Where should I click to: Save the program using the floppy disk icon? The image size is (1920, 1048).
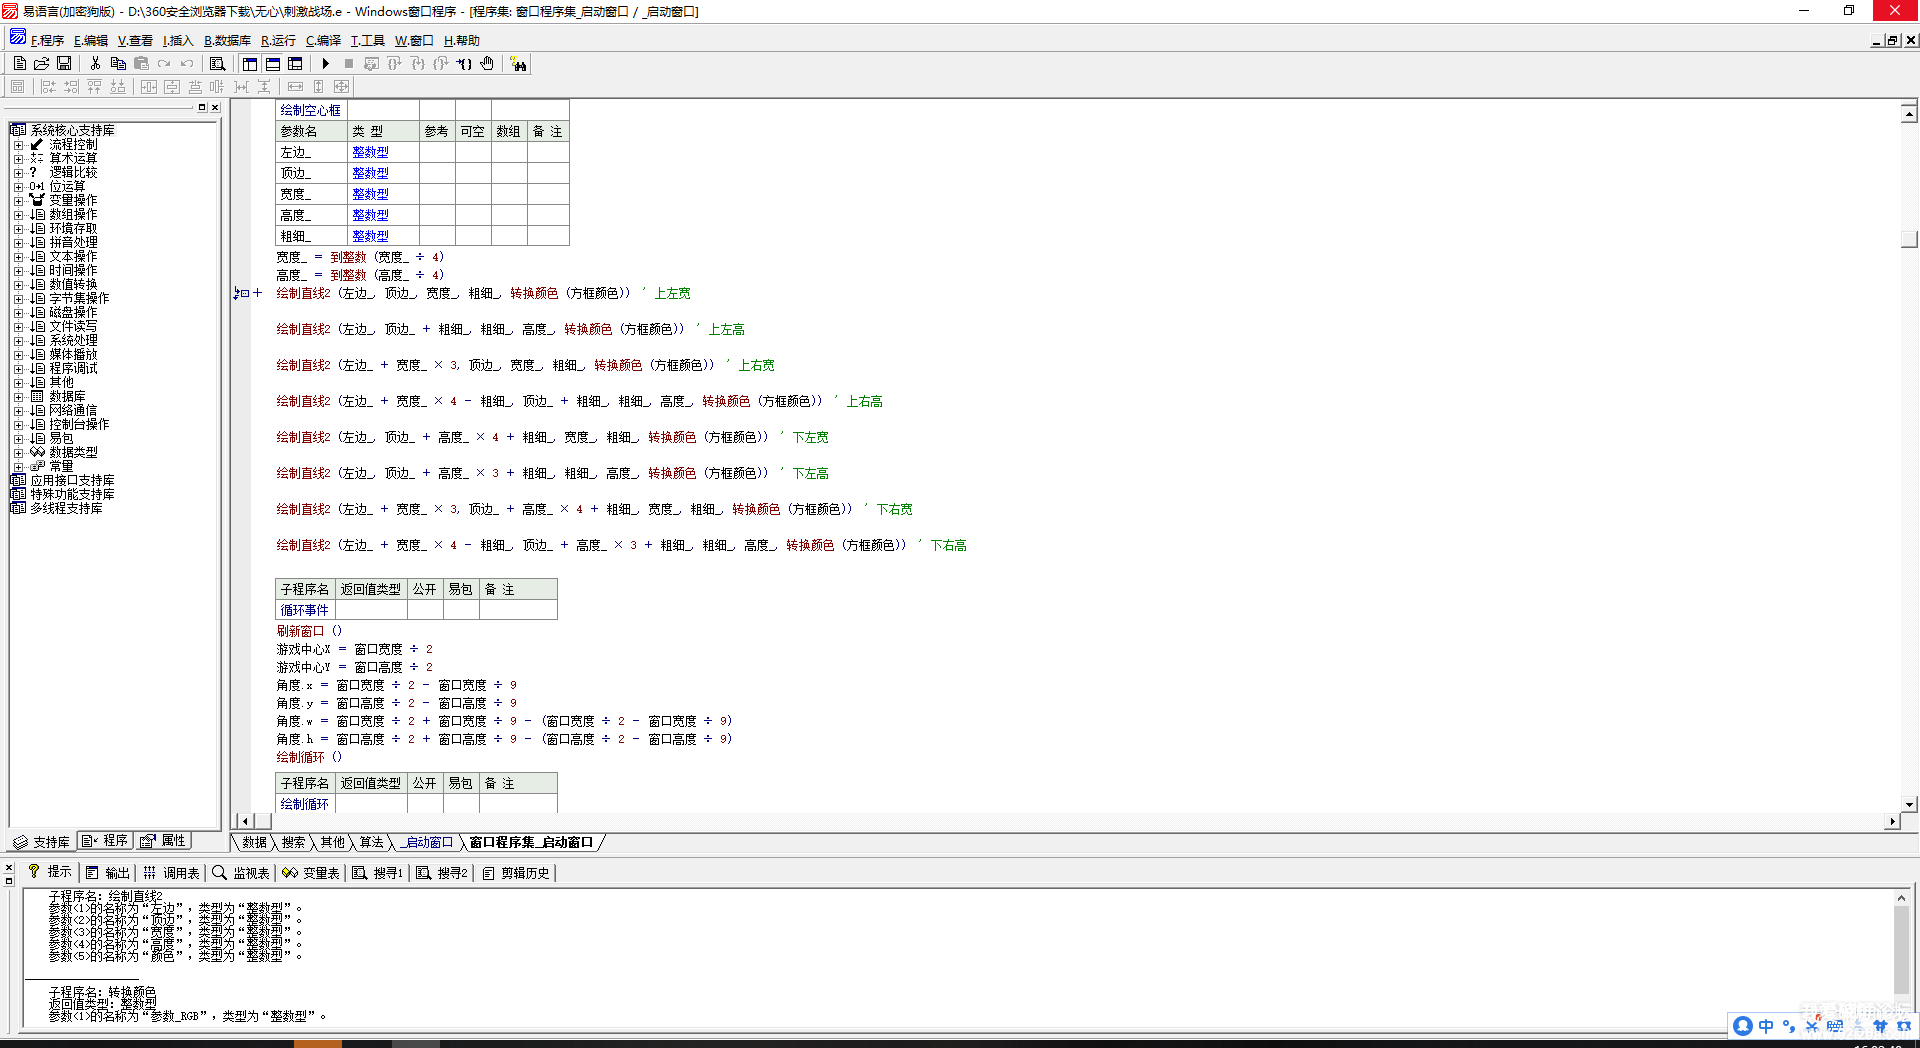click(x=64, y=64)
